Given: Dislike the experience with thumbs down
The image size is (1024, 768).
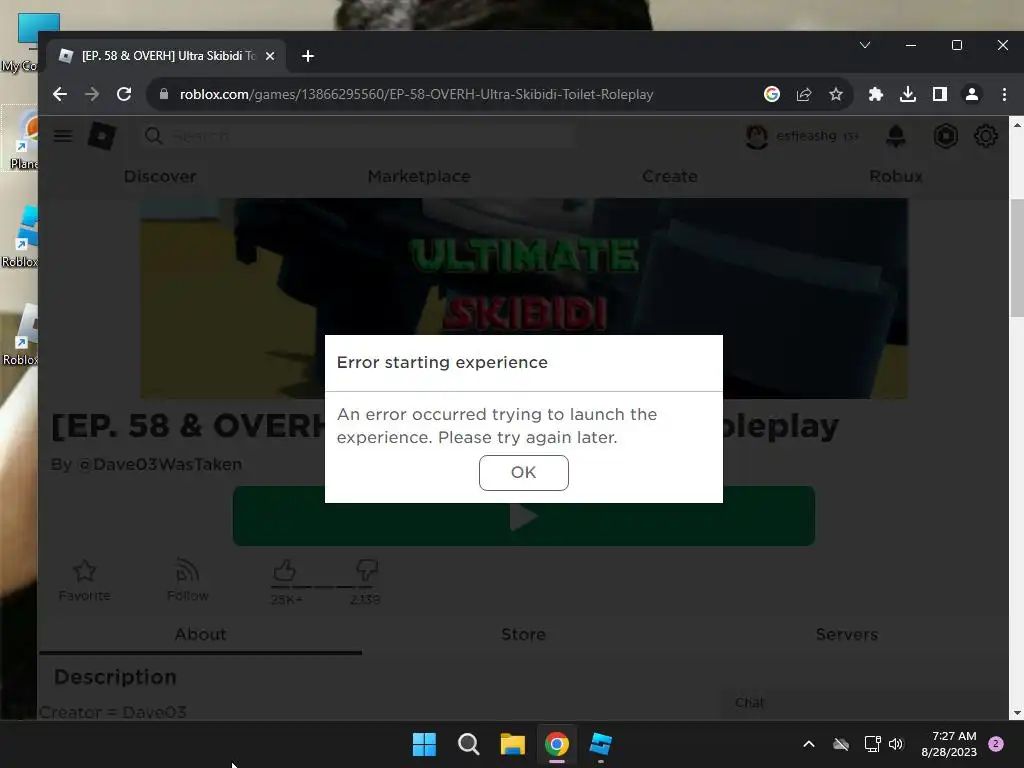Looking at the screenshot, I should (367, 571).
